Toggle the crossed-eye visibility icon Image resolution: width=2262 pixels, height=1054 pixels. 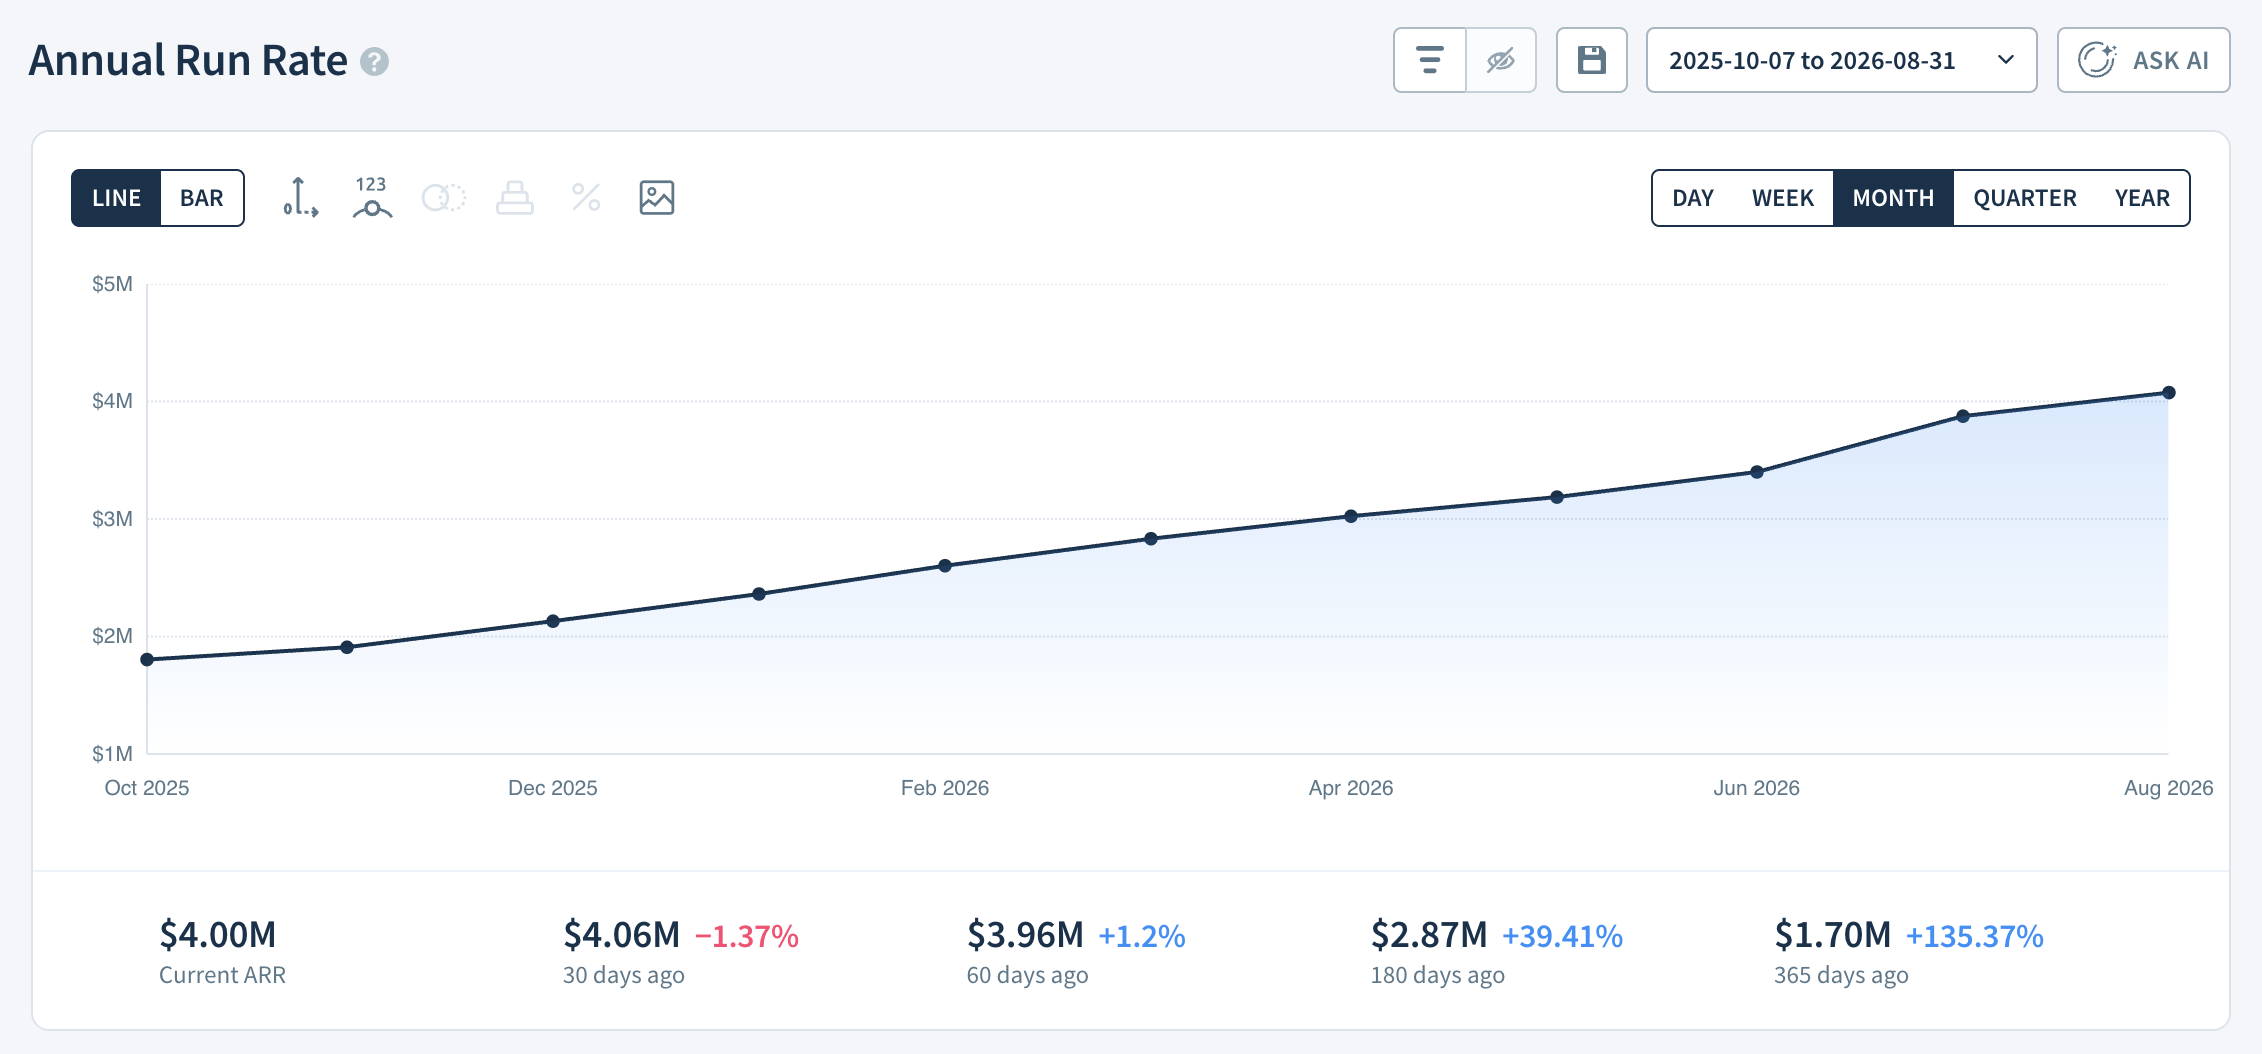tap(1501, 60)
